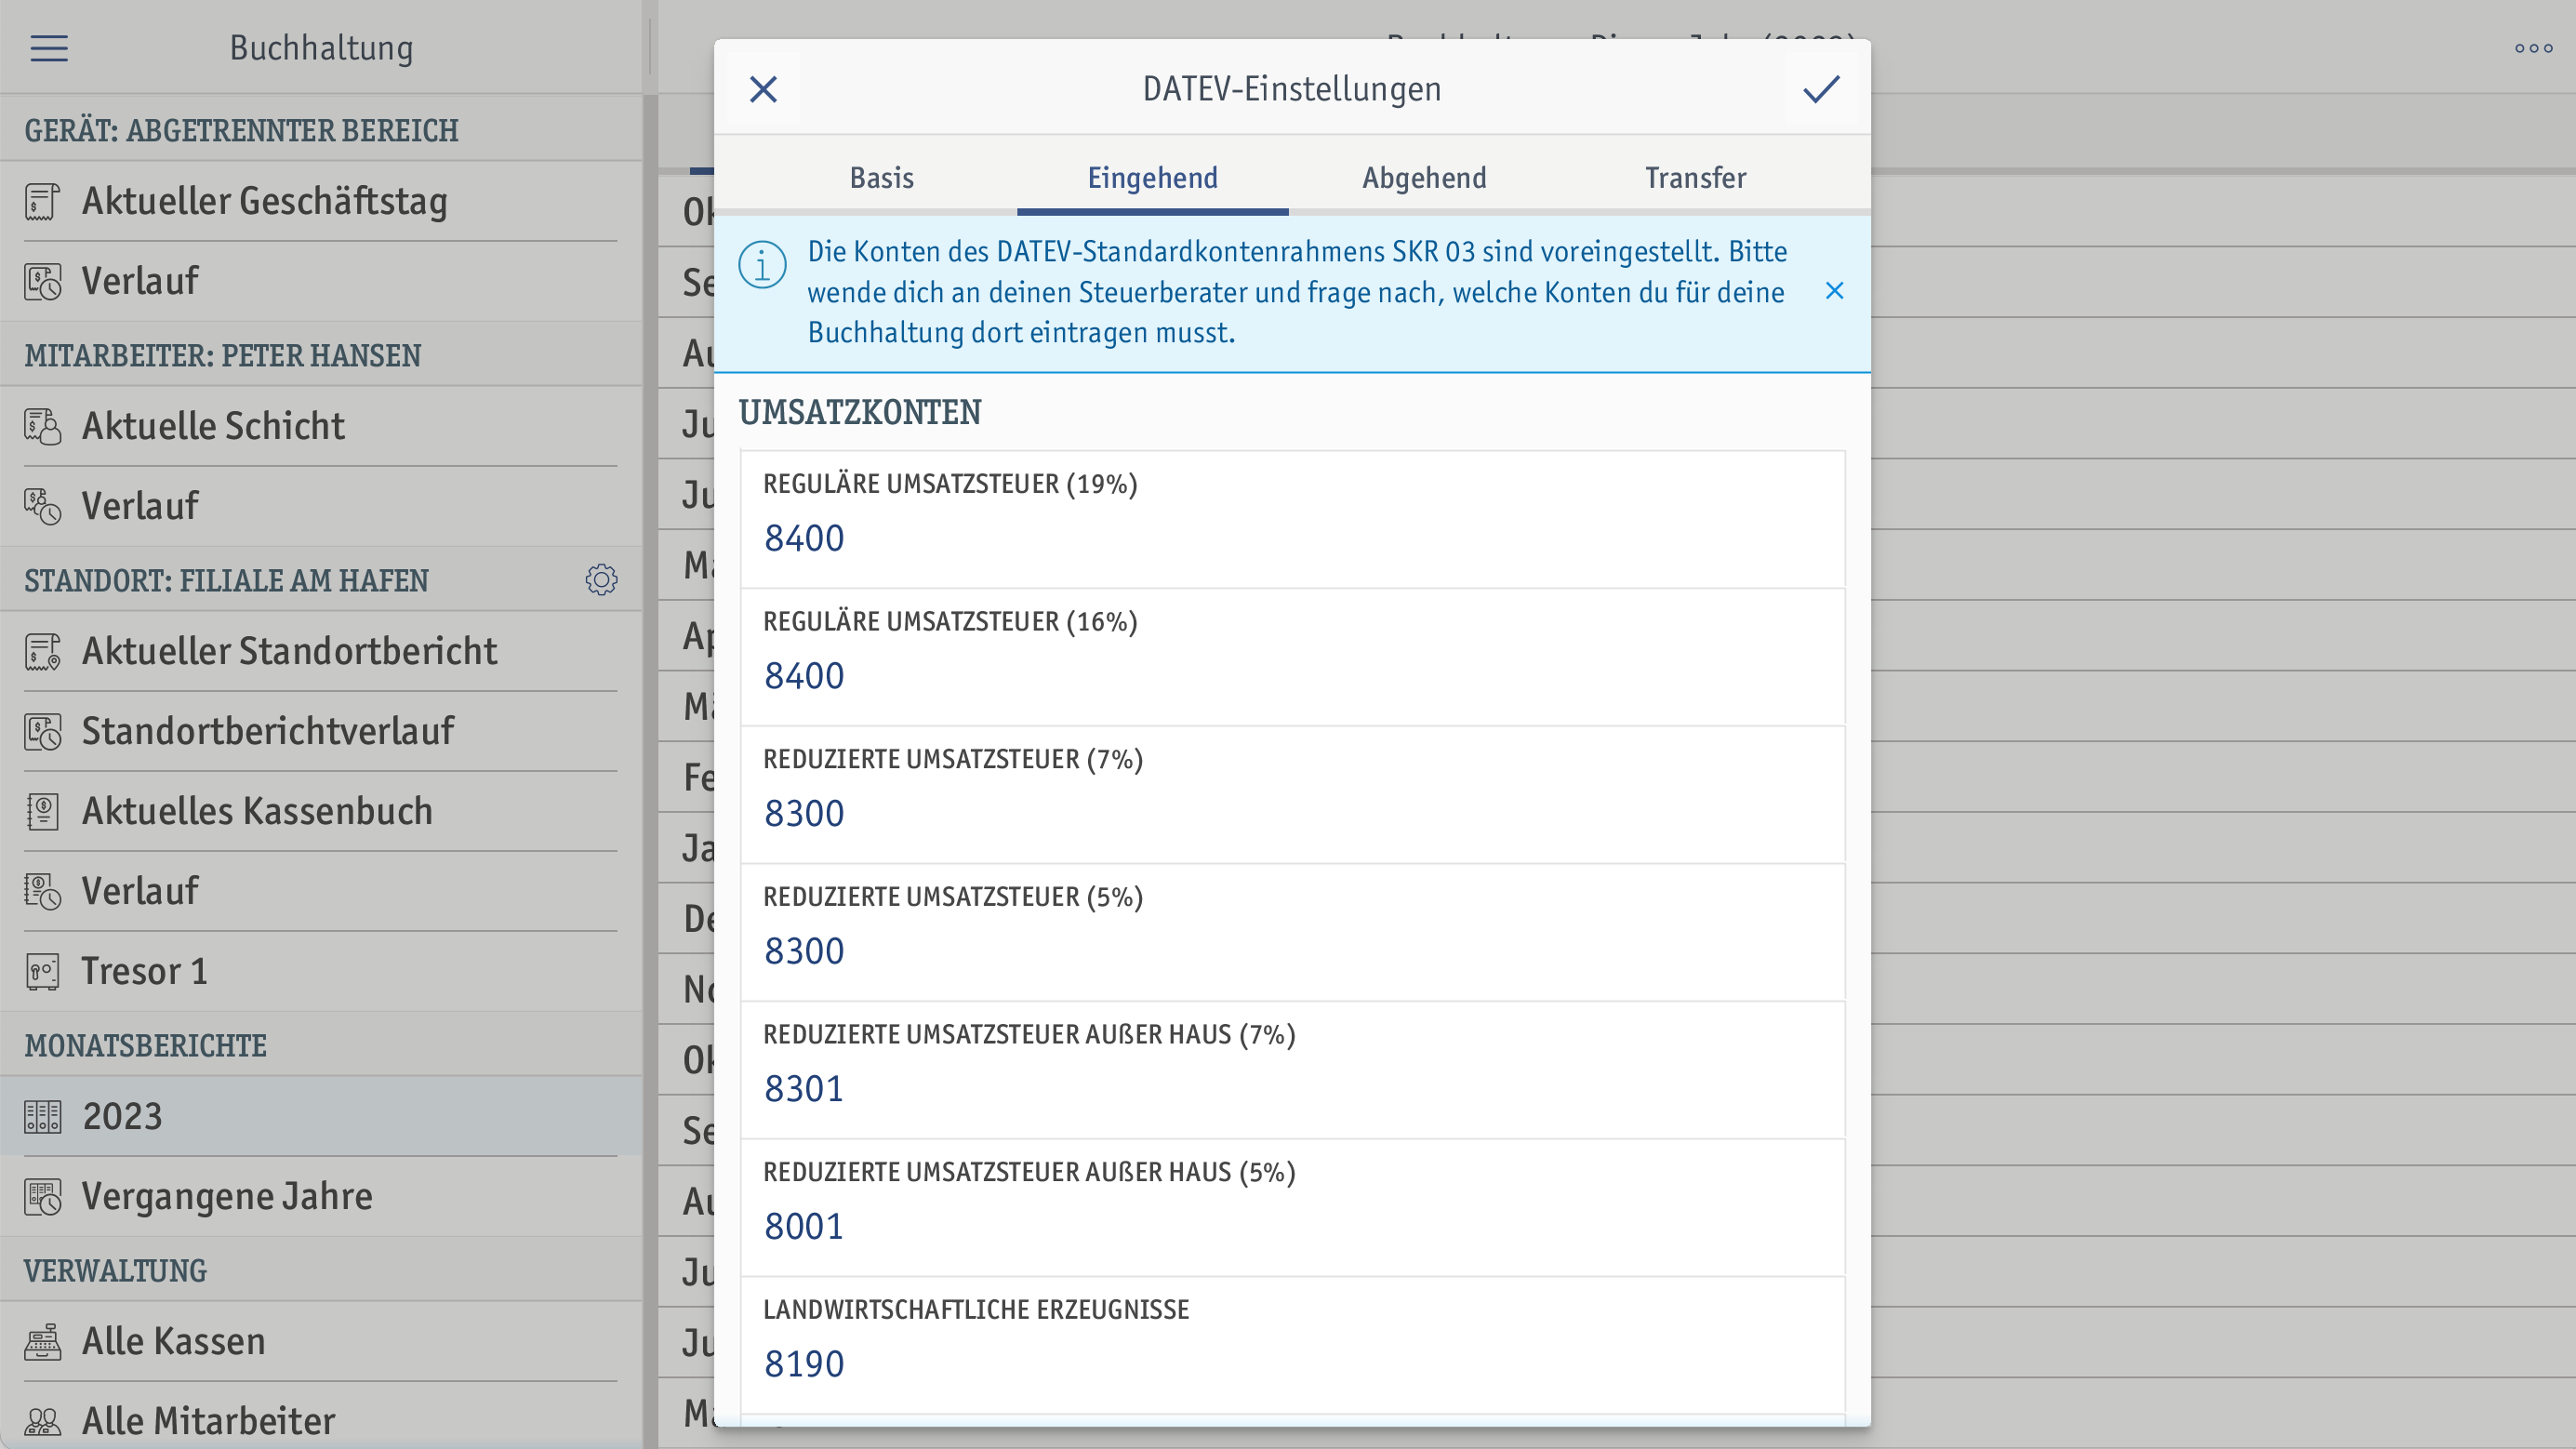Close the DATEV-Einstellungen dialog
Image resolution: width=2576 pixels, height=1449 pixels.
click(763, 90)
